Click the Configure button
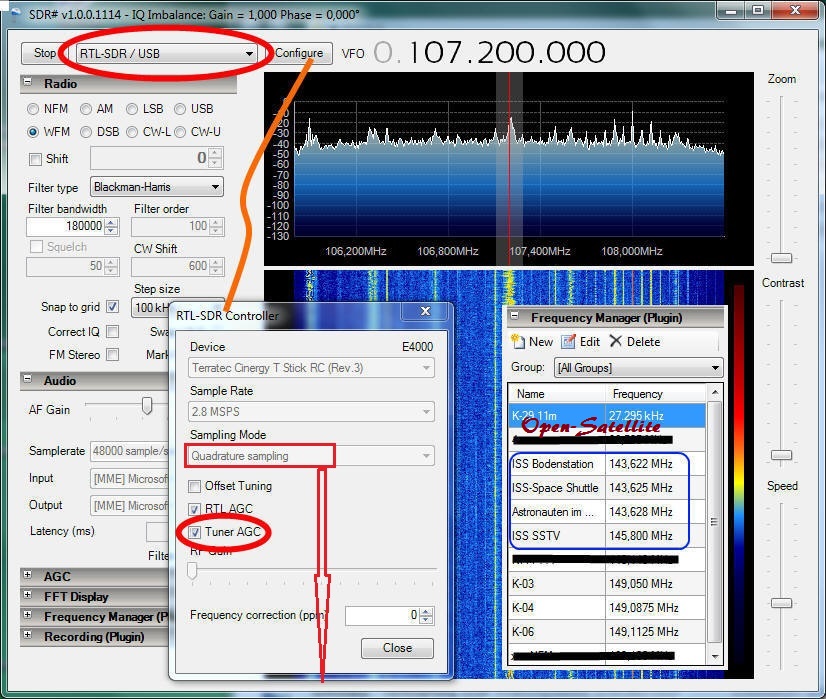 pyautogui.click(x=299, y=53)
